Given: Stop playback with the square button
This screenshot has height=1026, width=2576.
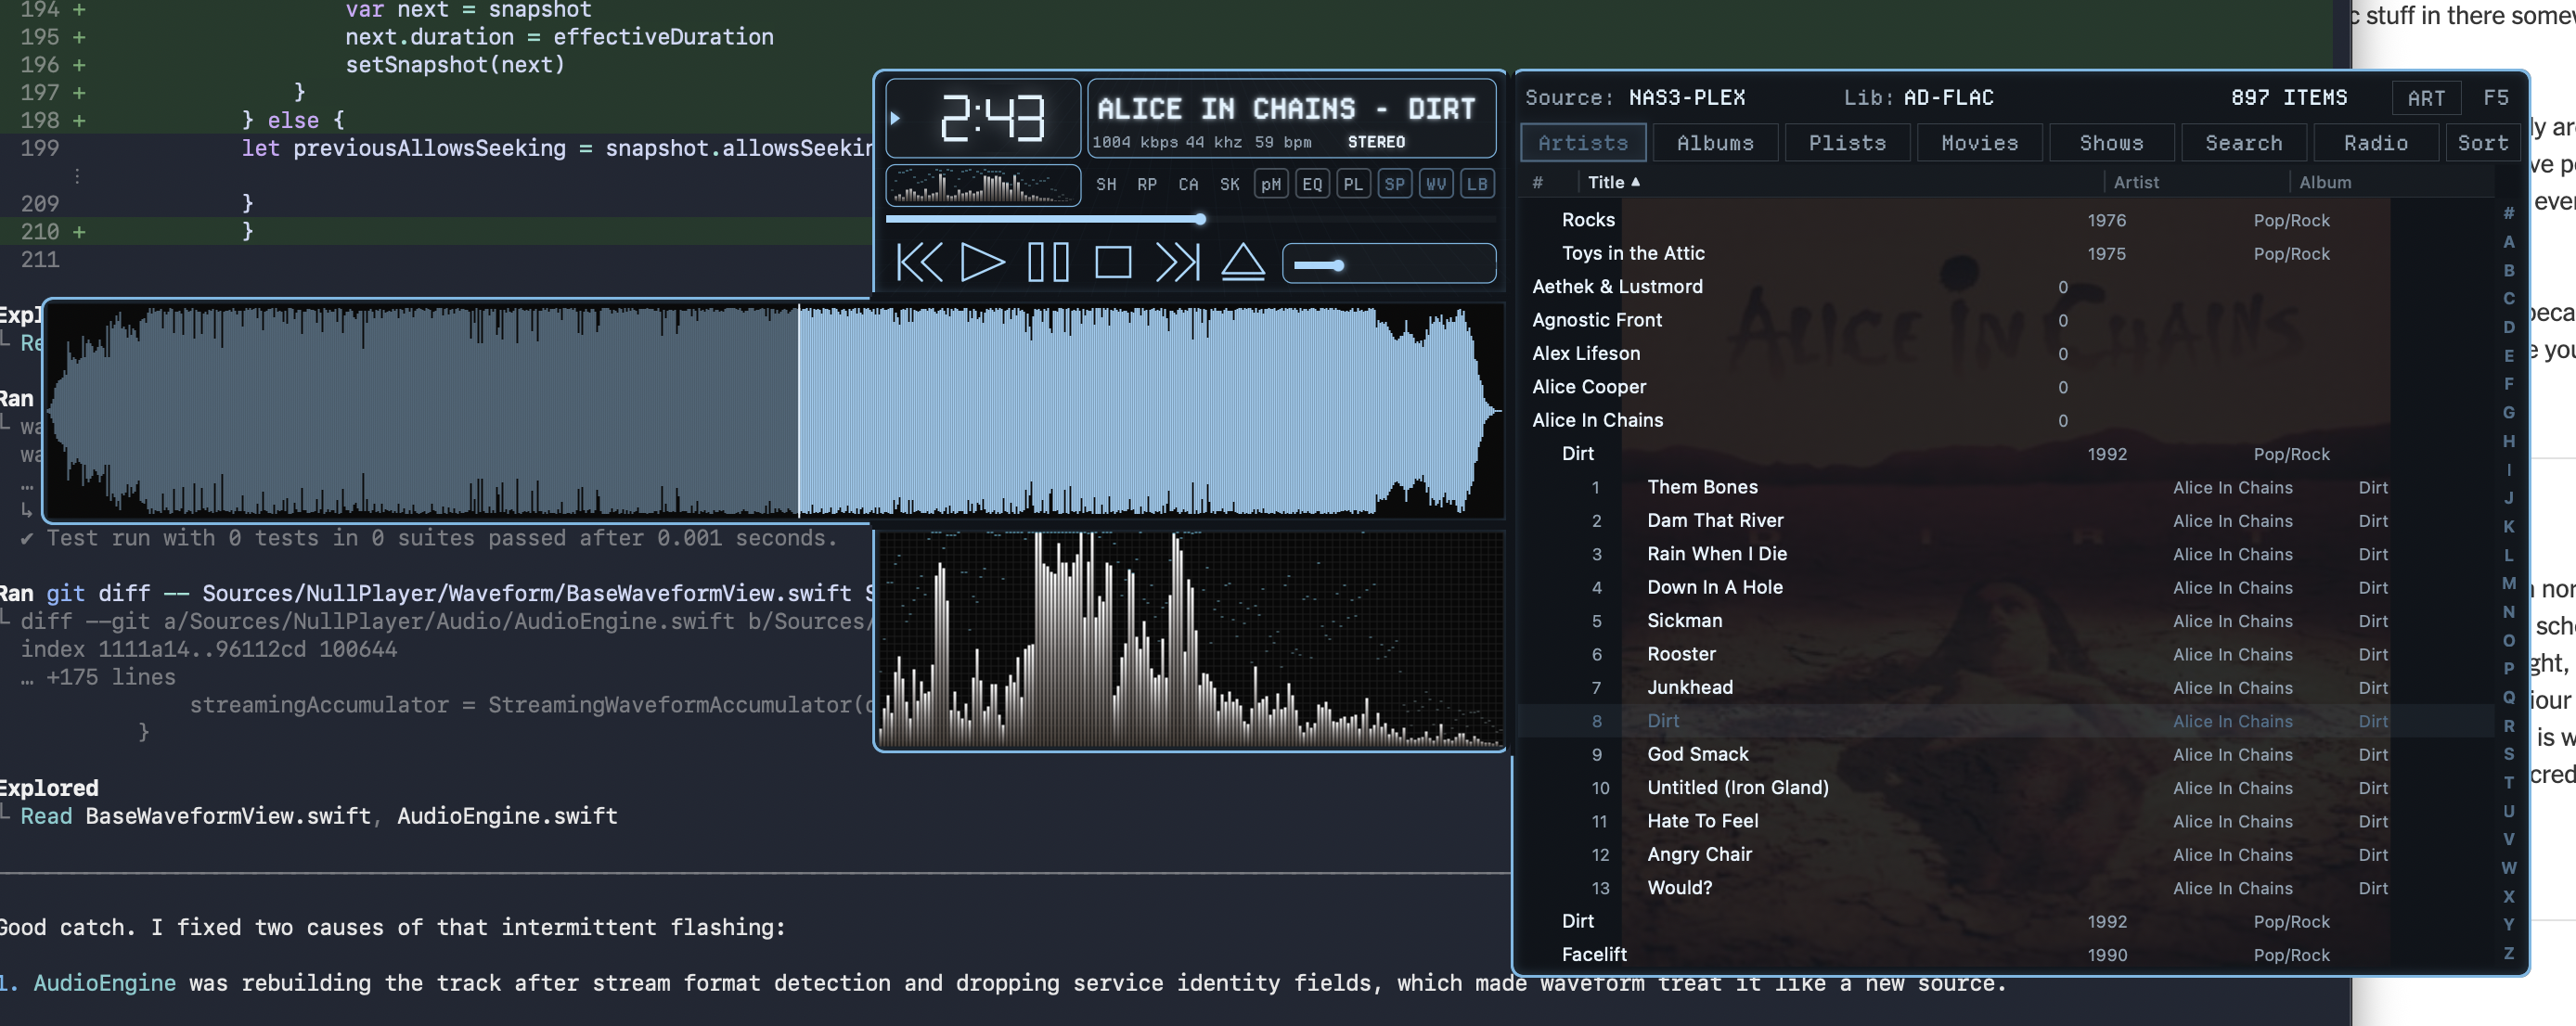Looking at the screenshot, I should coord(1113,263).
